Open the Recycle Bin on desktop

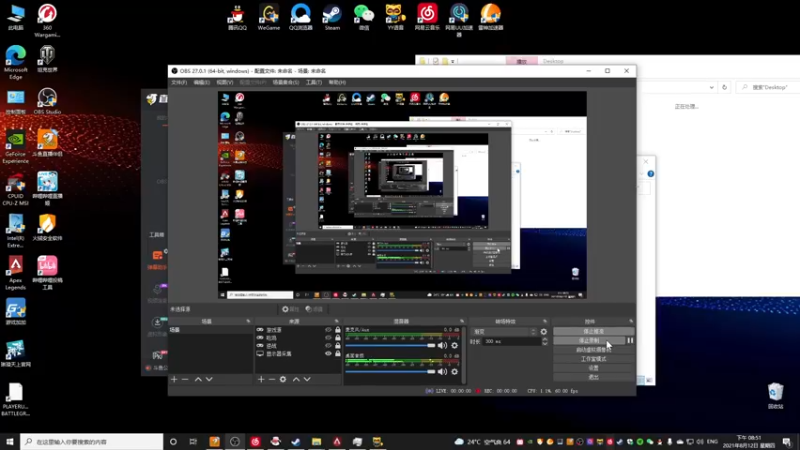775,395
